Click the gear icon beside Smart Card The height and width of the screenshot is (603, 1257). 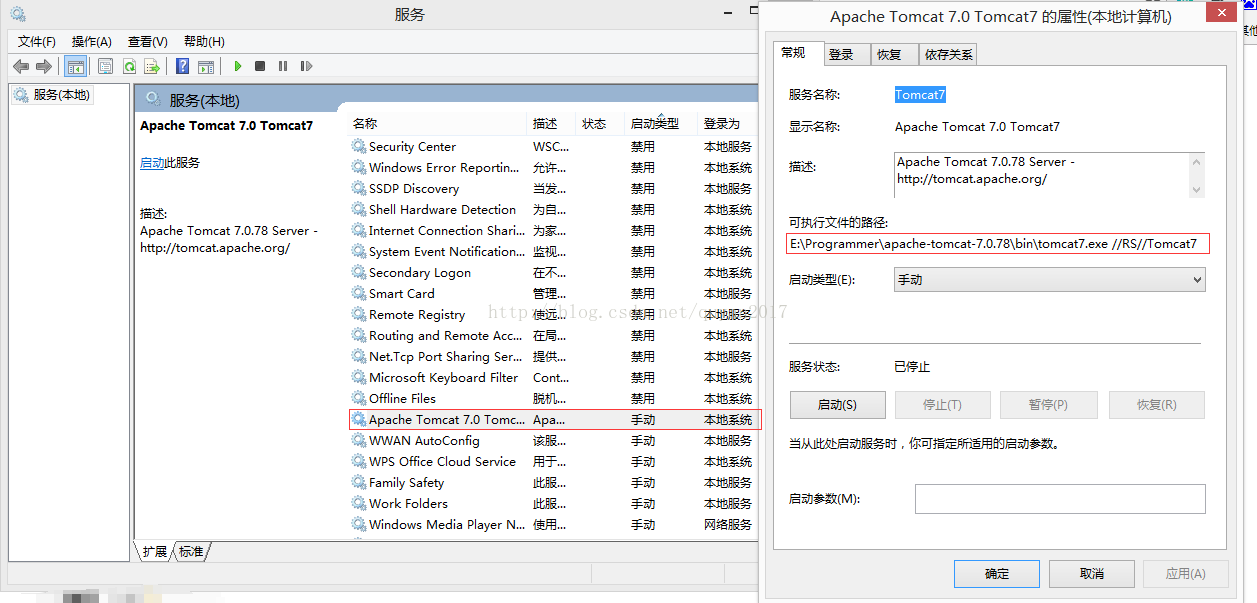pos(359,293)
